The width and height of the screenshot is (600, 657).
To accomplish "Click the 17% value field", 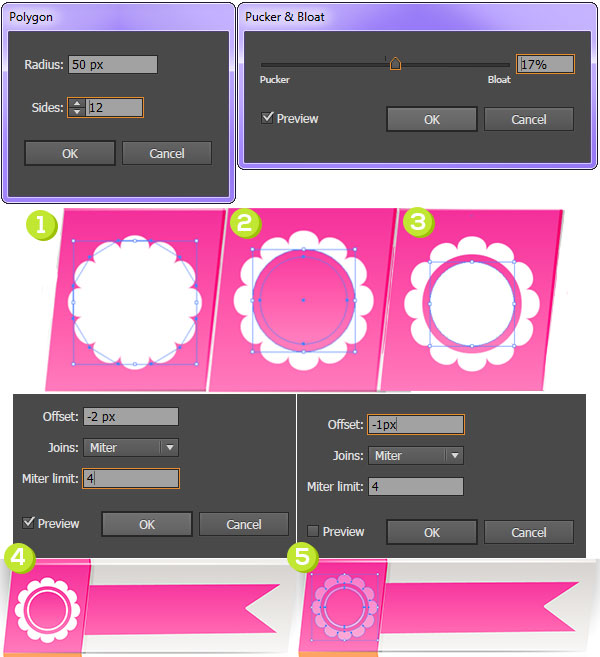I will (545, 65).
